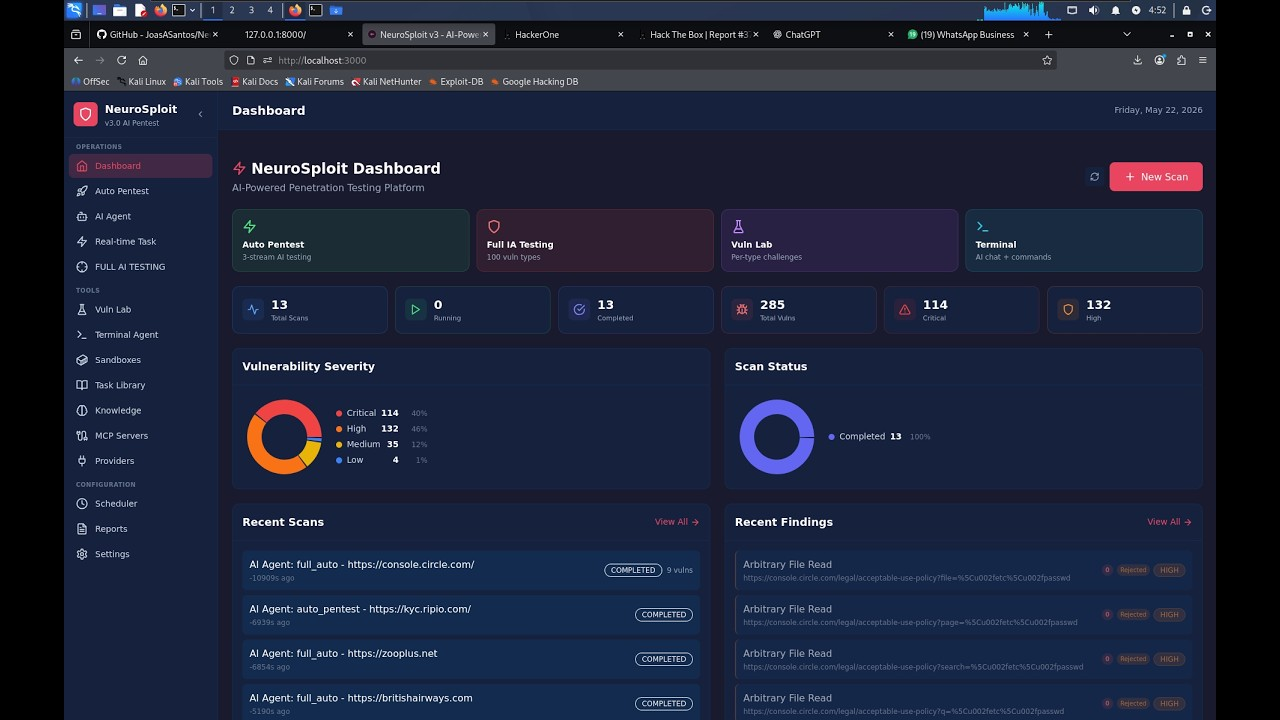
Task: Click the Vuln Lab flask icon in sidebar
Action: point(83,310)
